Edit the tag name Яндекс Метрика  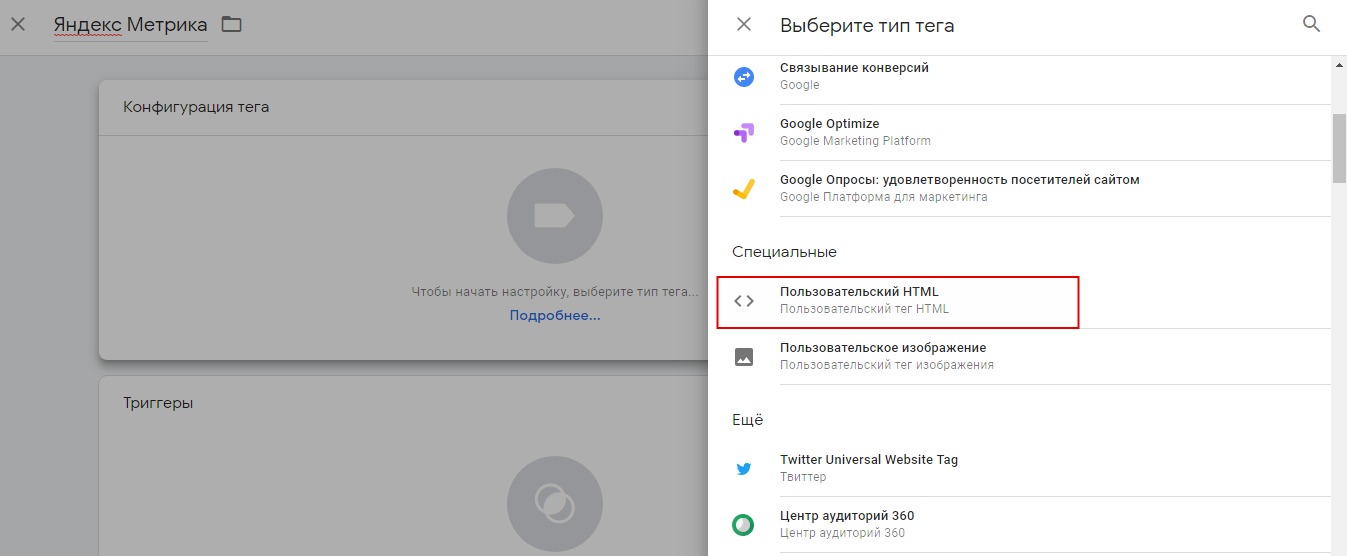[x=130, y=24]
